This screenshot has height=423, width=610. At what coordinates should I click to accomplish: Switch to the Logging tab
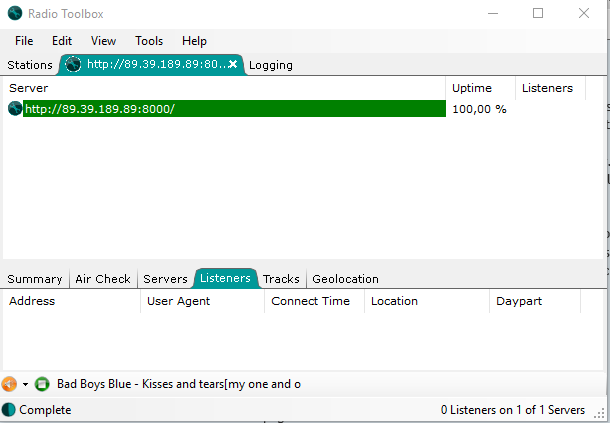(x=271, y=65)
